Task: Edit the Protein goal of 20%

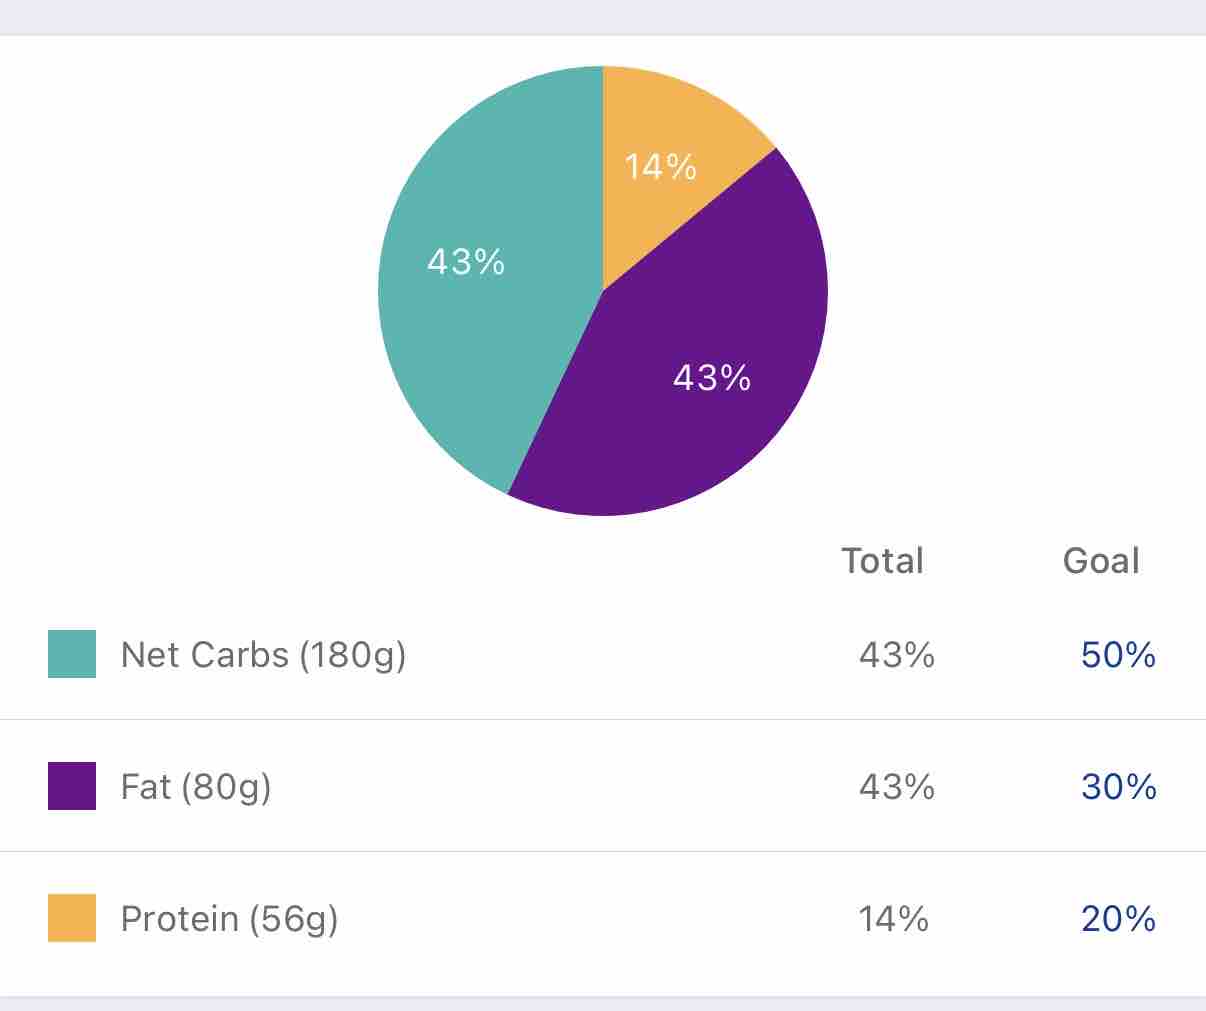Action: (x=1118, y=919)
